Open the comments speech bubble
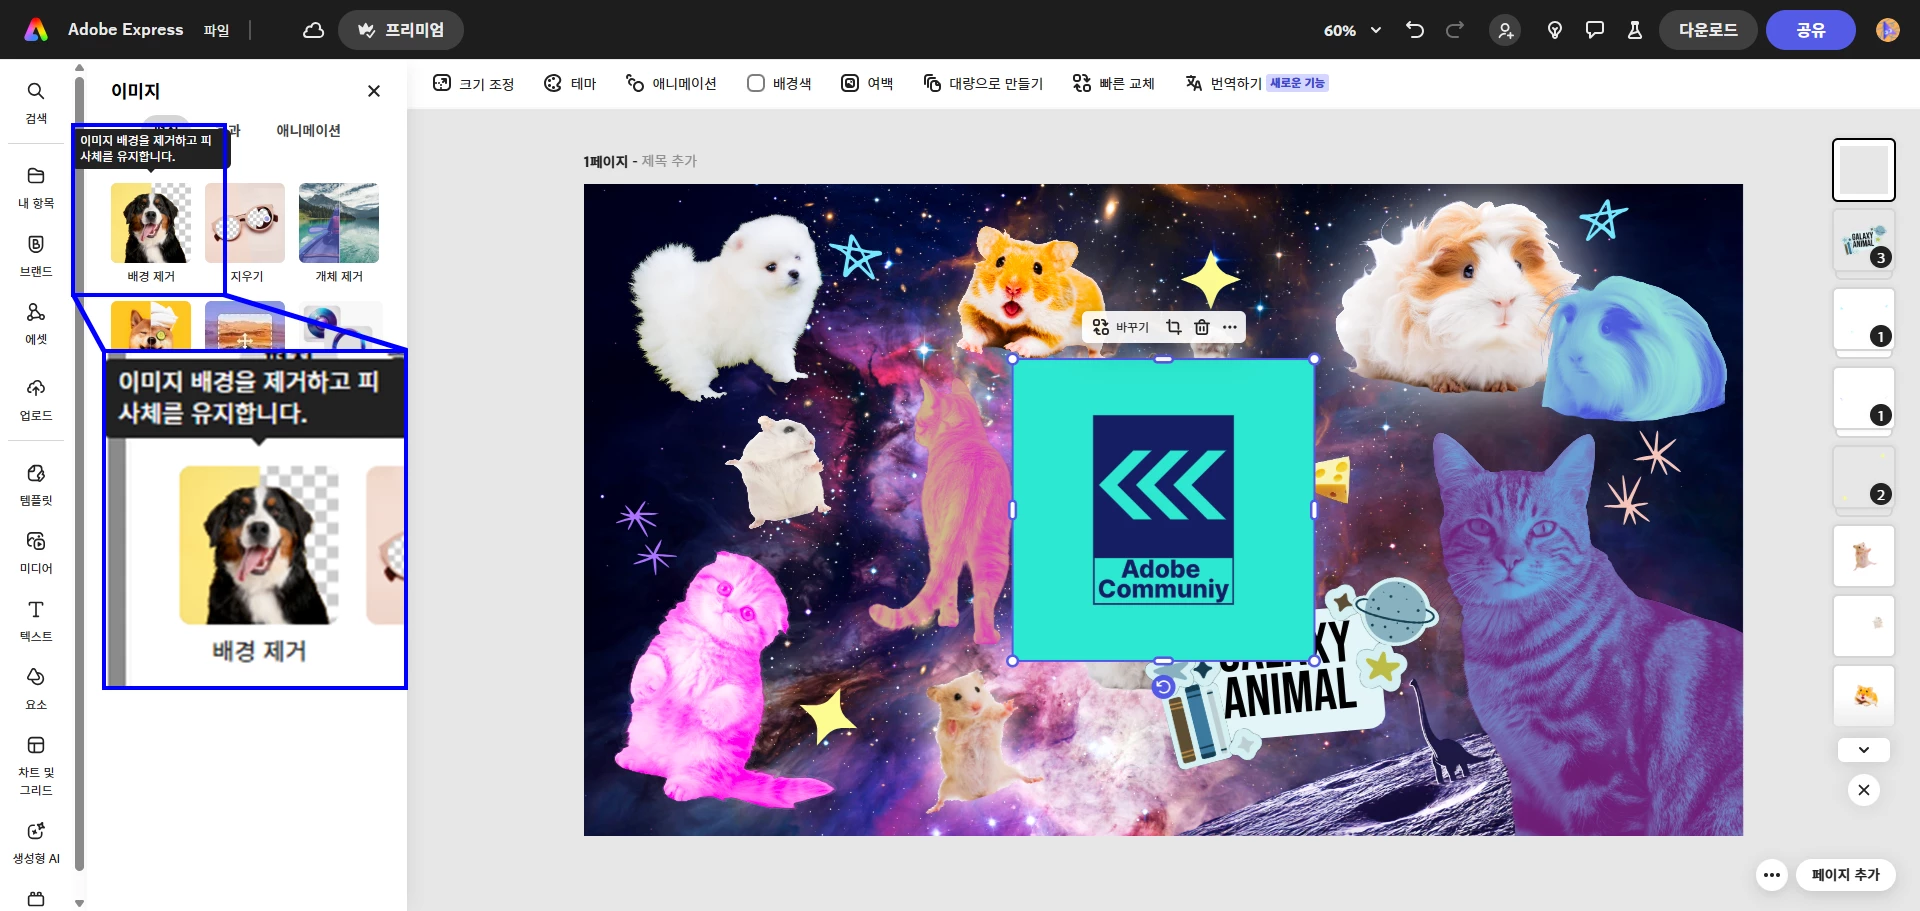The width and height of the screenshot is (1920, 911). coord(1595,30)
